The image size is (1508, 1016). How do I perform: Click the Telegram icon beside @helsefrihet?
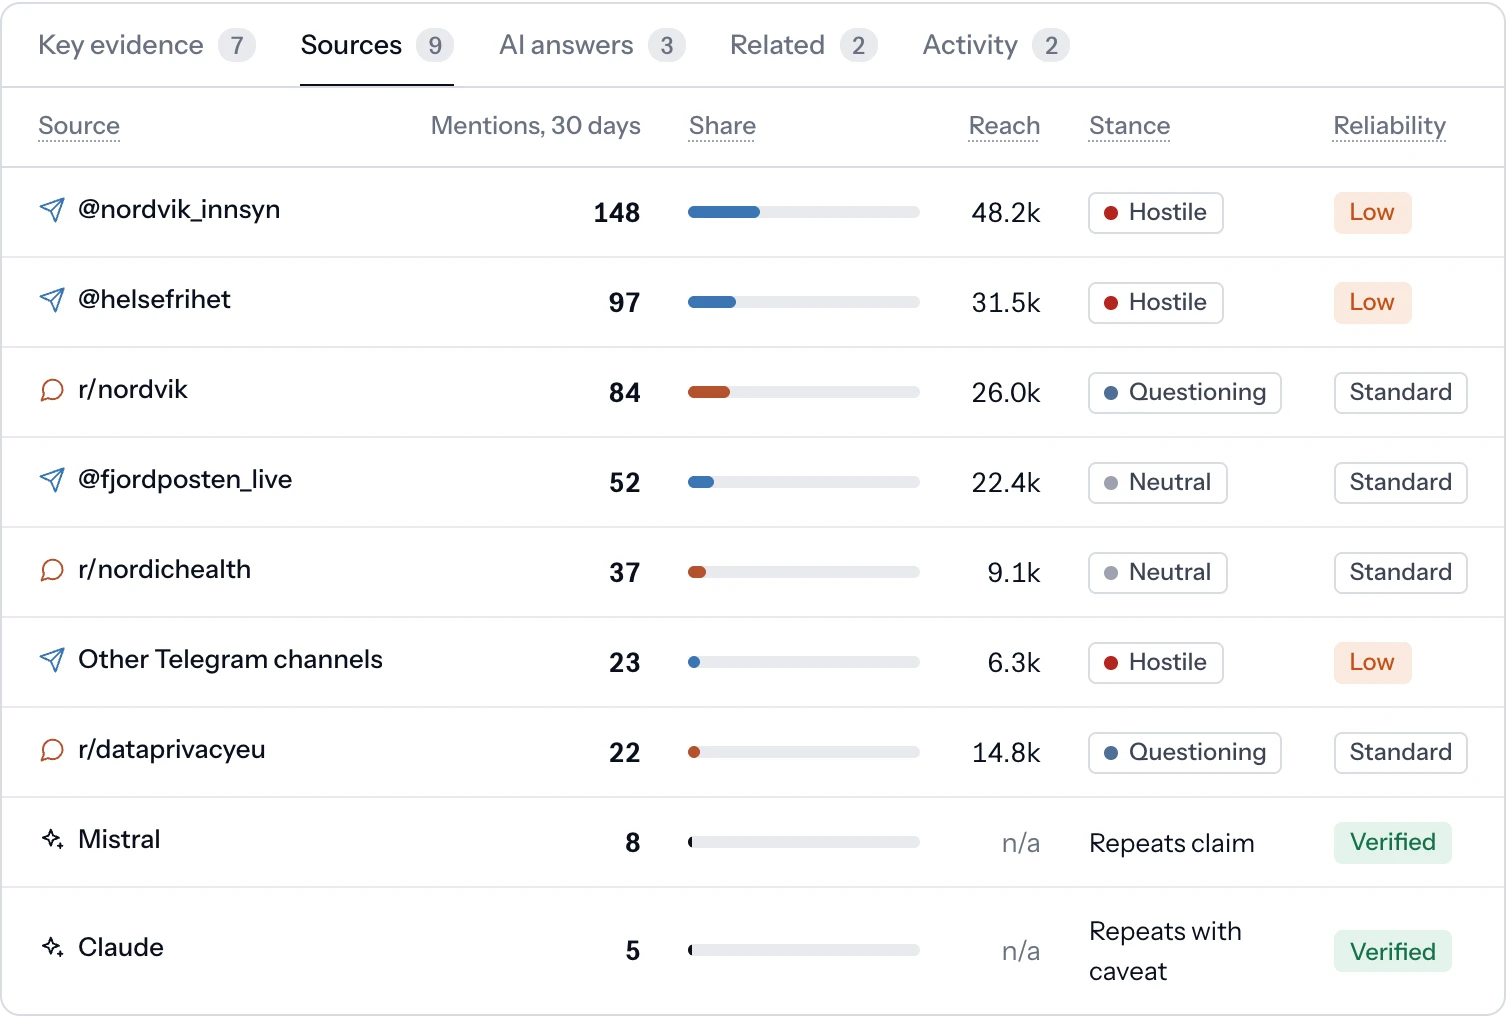point(52,300)
